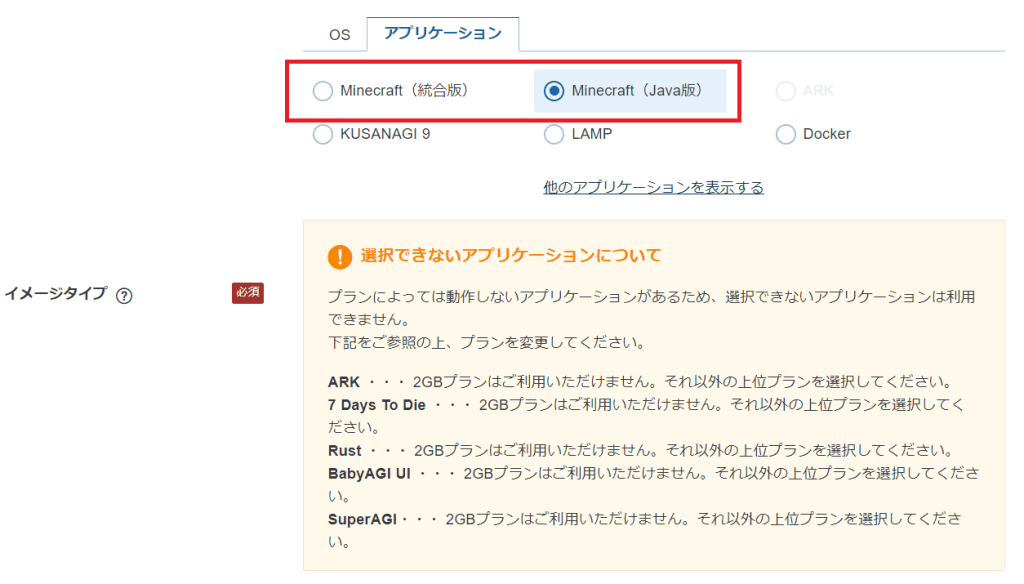The image size is (1024, 584).
Task: Click the bold ARK entry in notice
Action: pos(344,382)
